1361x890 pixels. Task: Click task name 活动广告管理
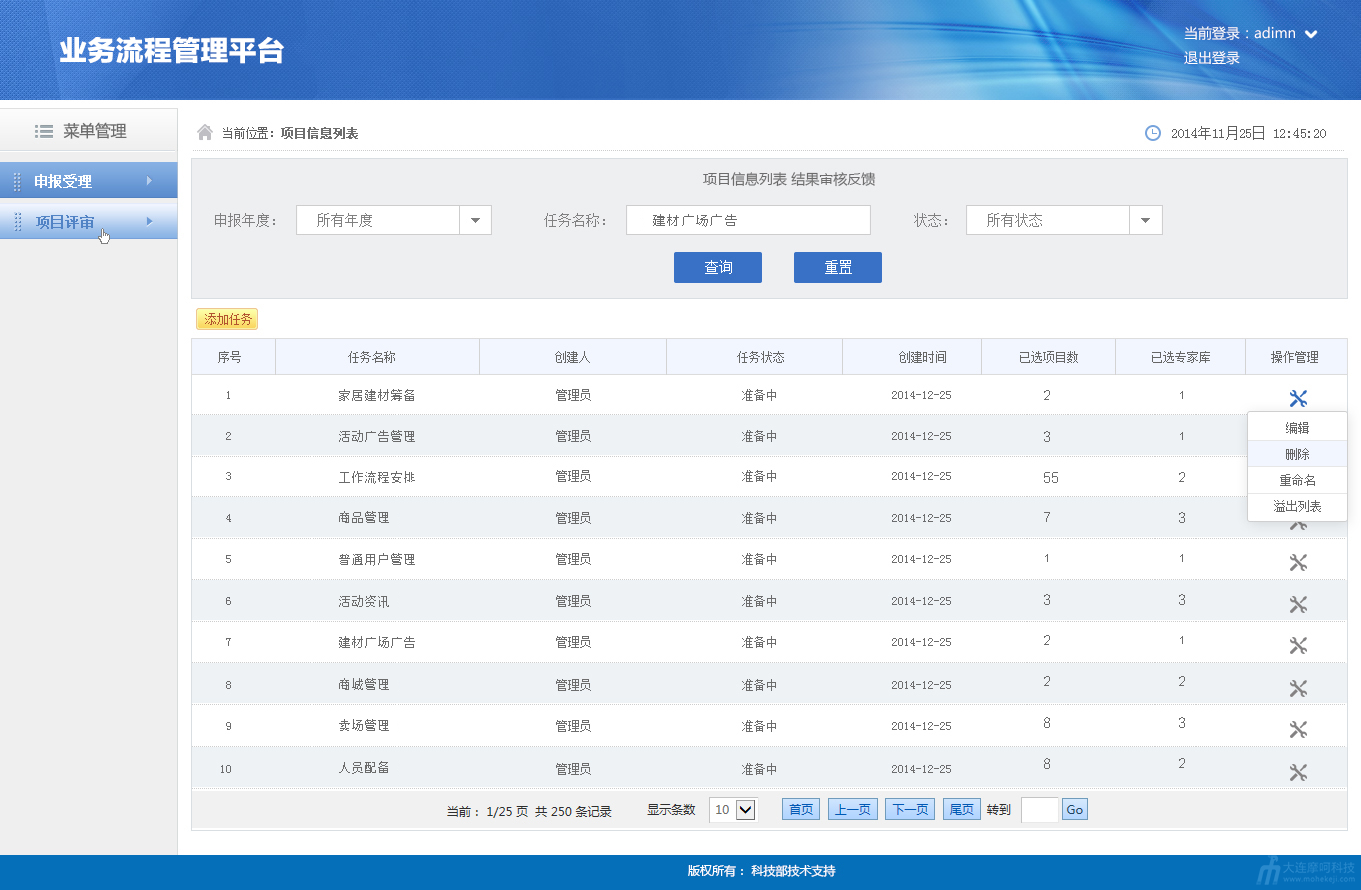[377, 437]
